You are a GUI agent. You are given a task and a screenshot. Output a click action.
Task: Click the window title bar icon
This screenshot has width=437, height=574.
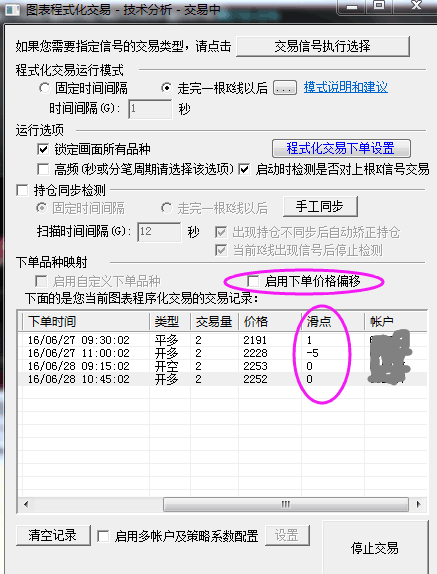pos(13,10)
